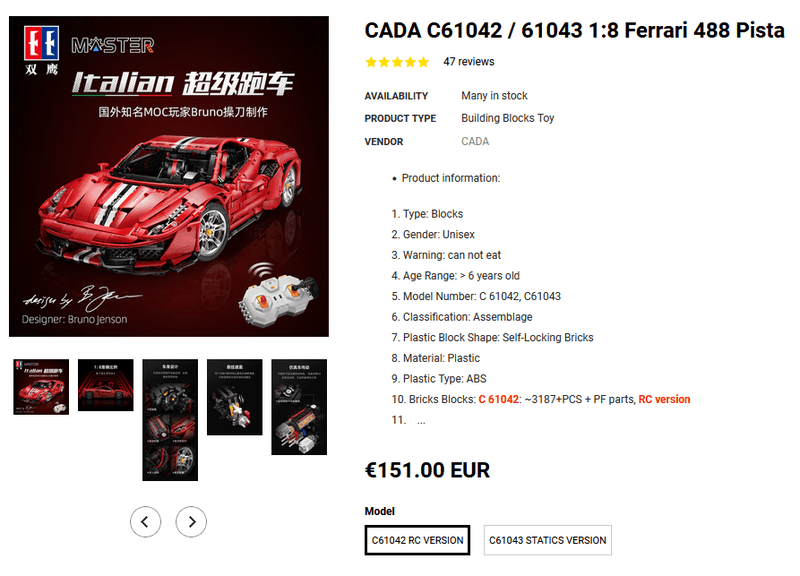Open the 47 reviews link
800x576 pixels.
point(468,62)
